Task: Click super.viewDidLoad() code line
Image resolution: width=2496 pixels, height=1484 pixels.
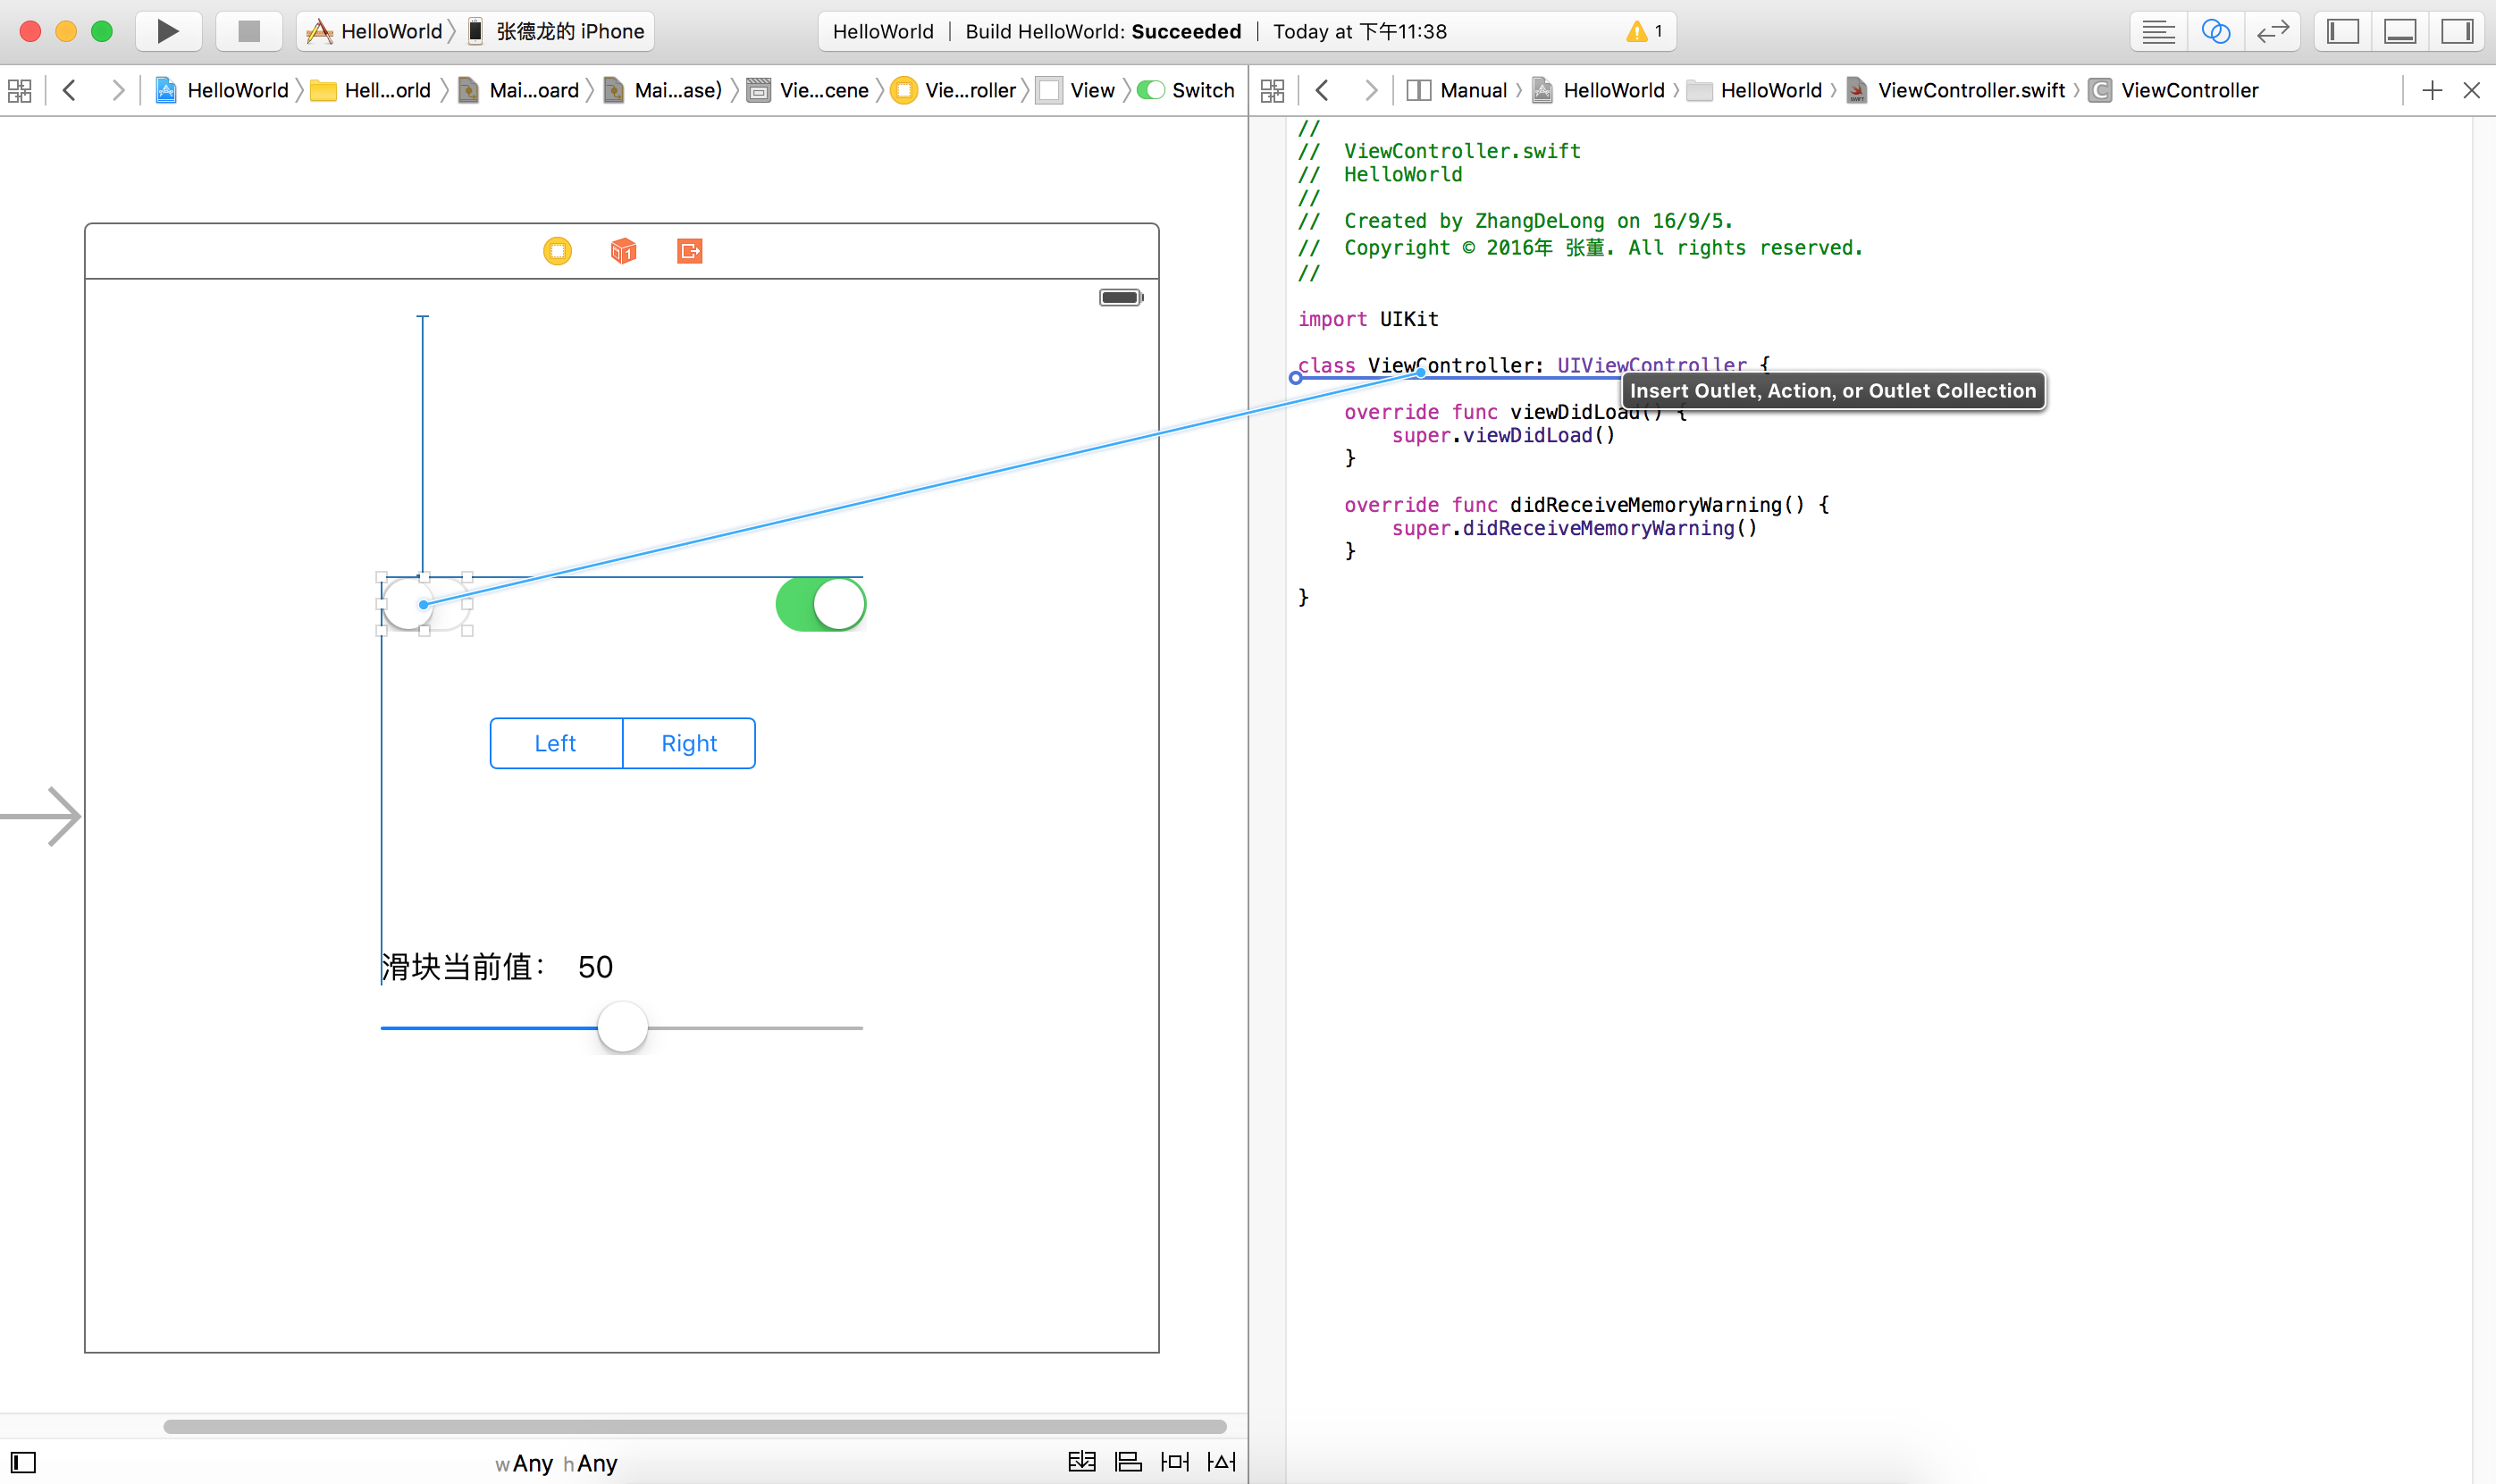Action: (1503, 435)
